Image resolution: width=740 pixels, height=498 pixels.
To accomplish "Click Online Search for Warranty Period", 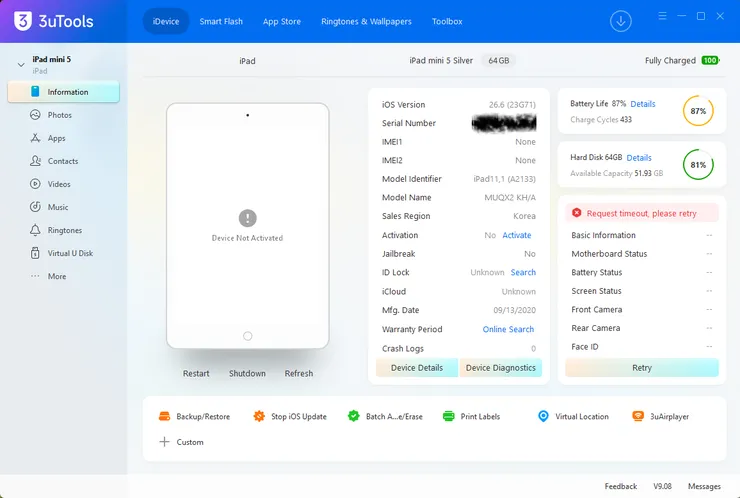I will (x=508, y=329).
